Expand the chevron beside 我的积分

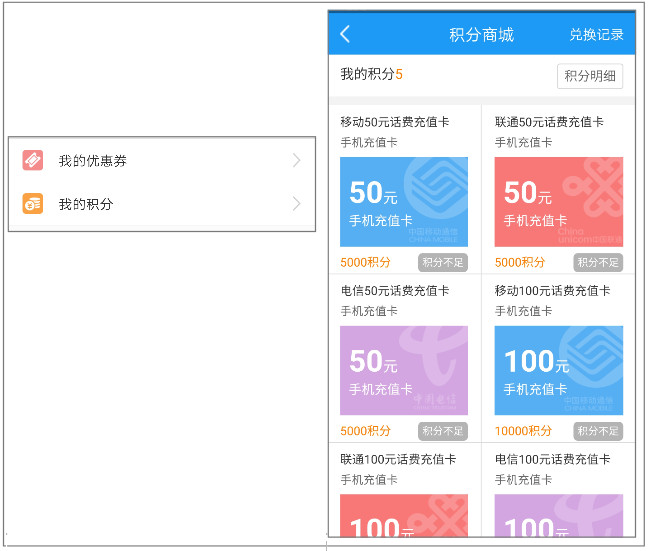click(x=296, y=204)
